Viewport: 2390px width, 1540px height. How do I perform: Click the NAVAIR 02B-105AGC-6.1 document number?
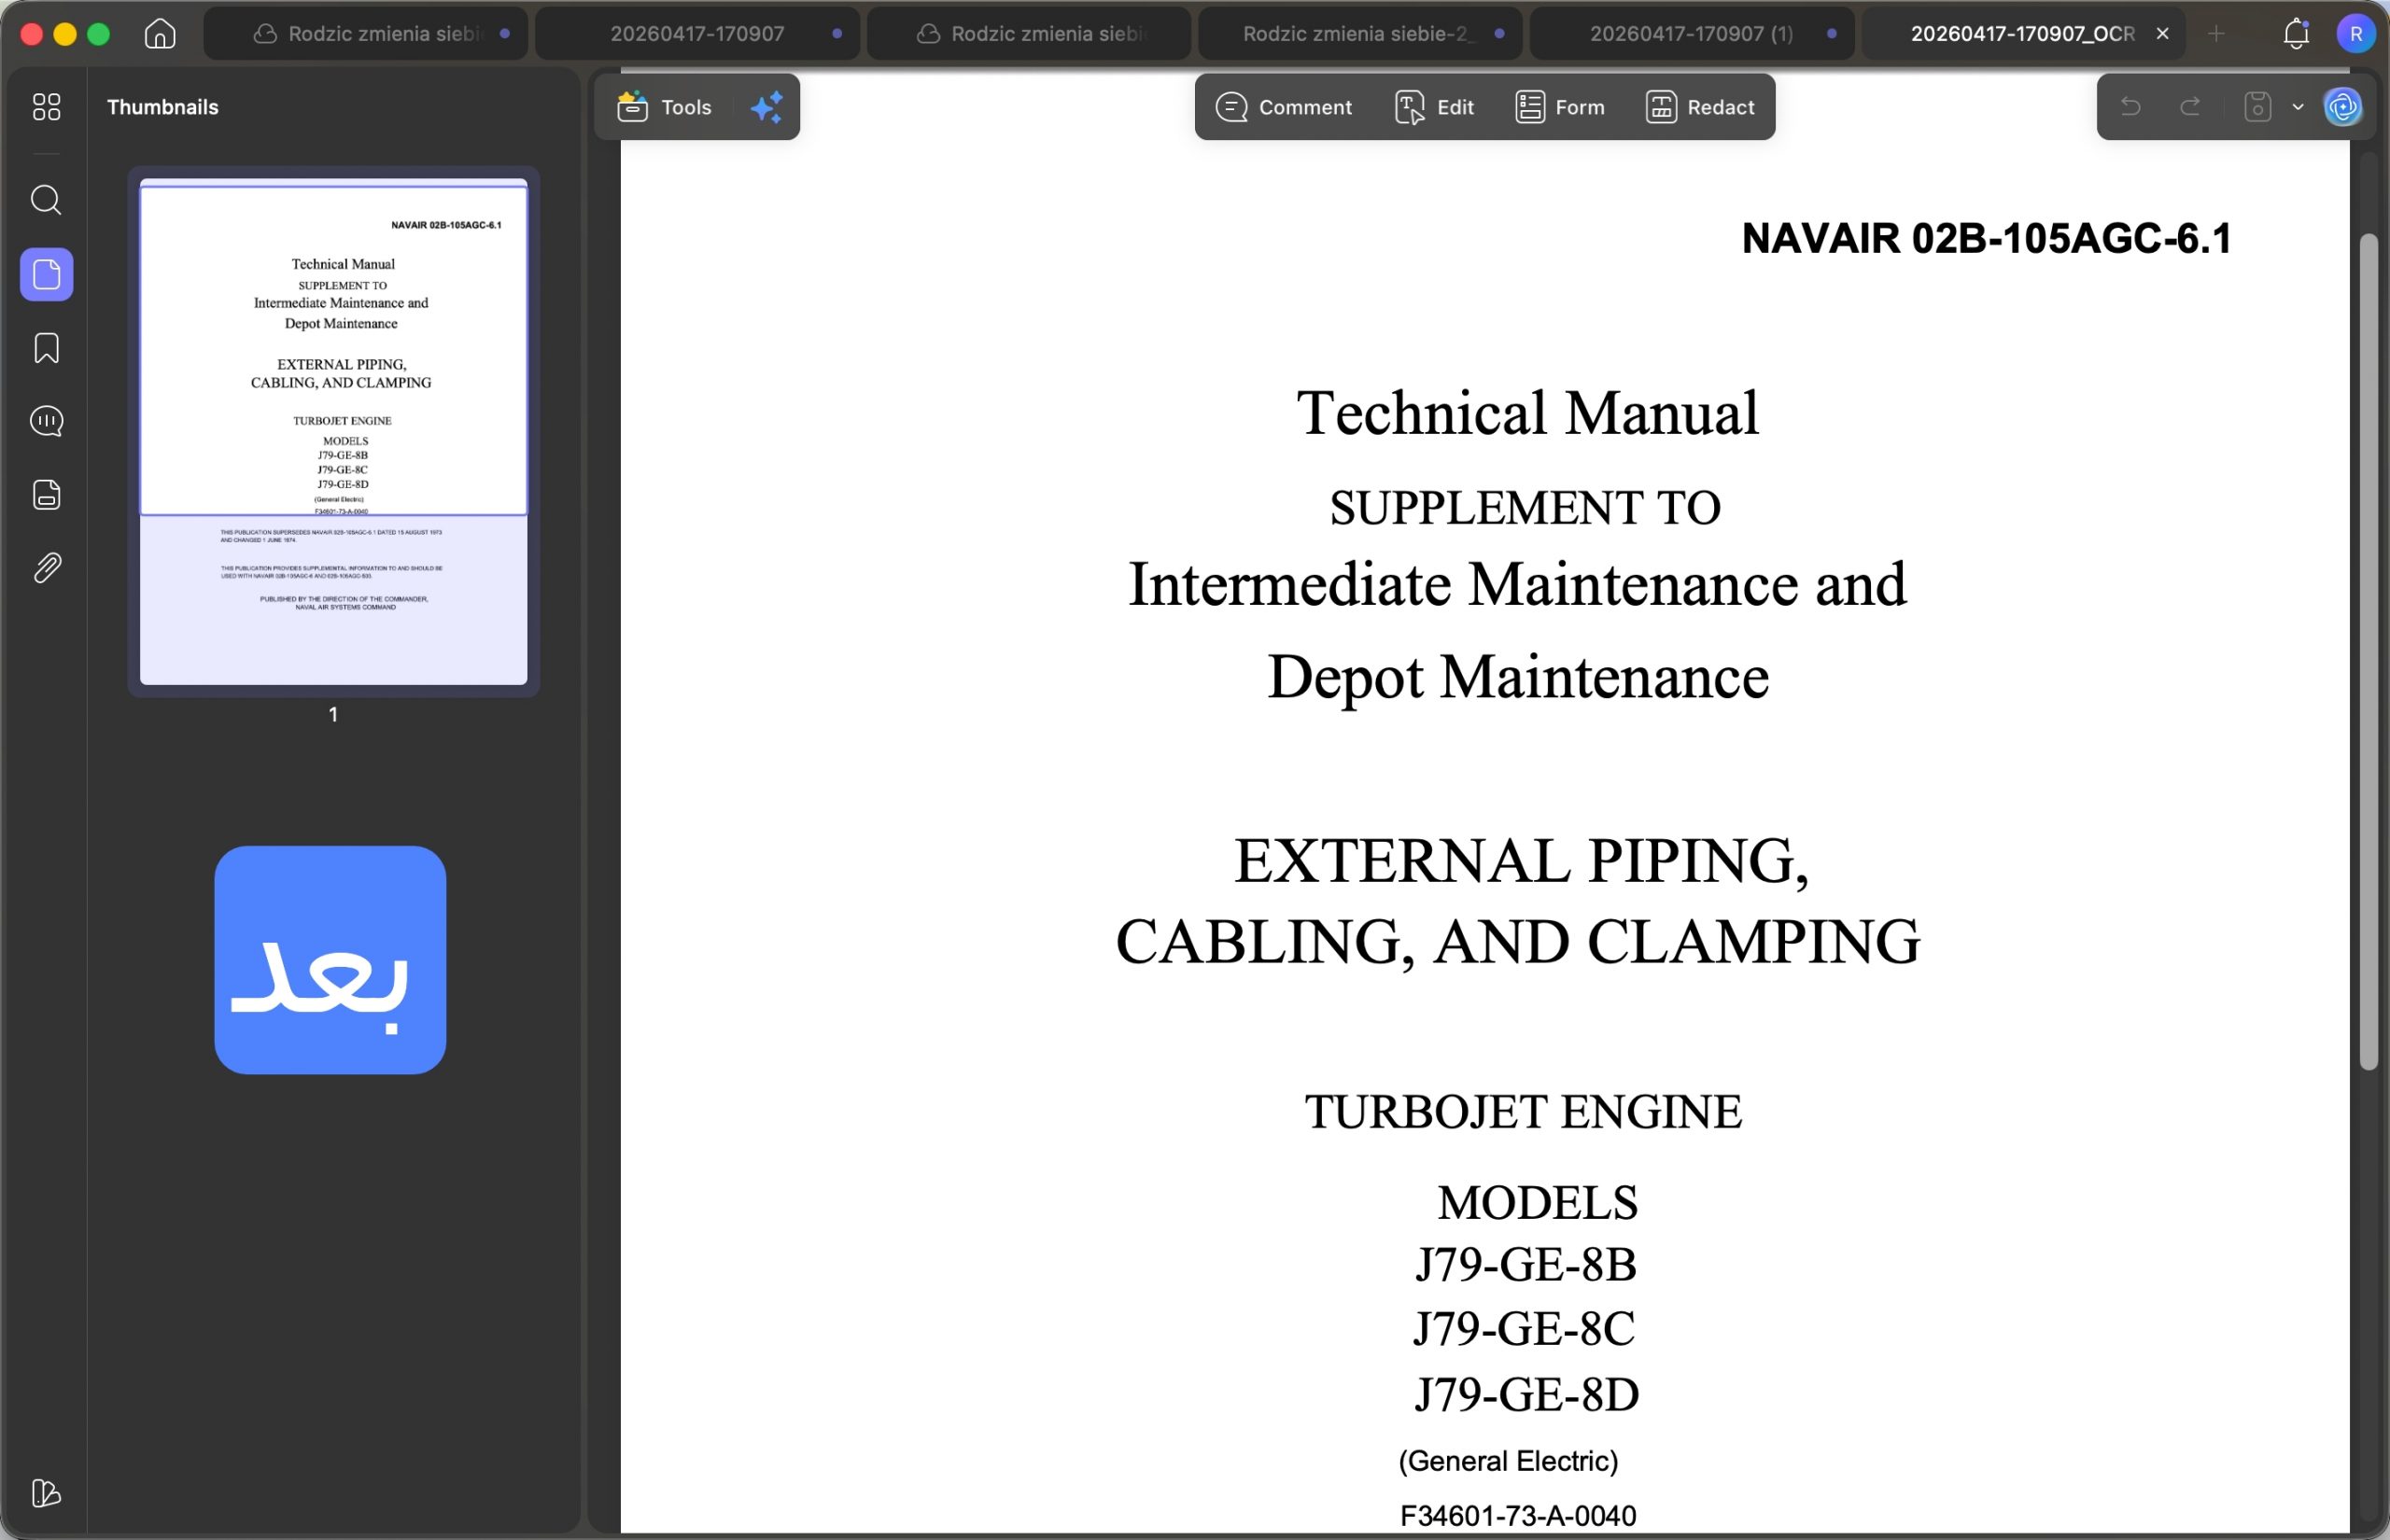[x=1986, y=239]
